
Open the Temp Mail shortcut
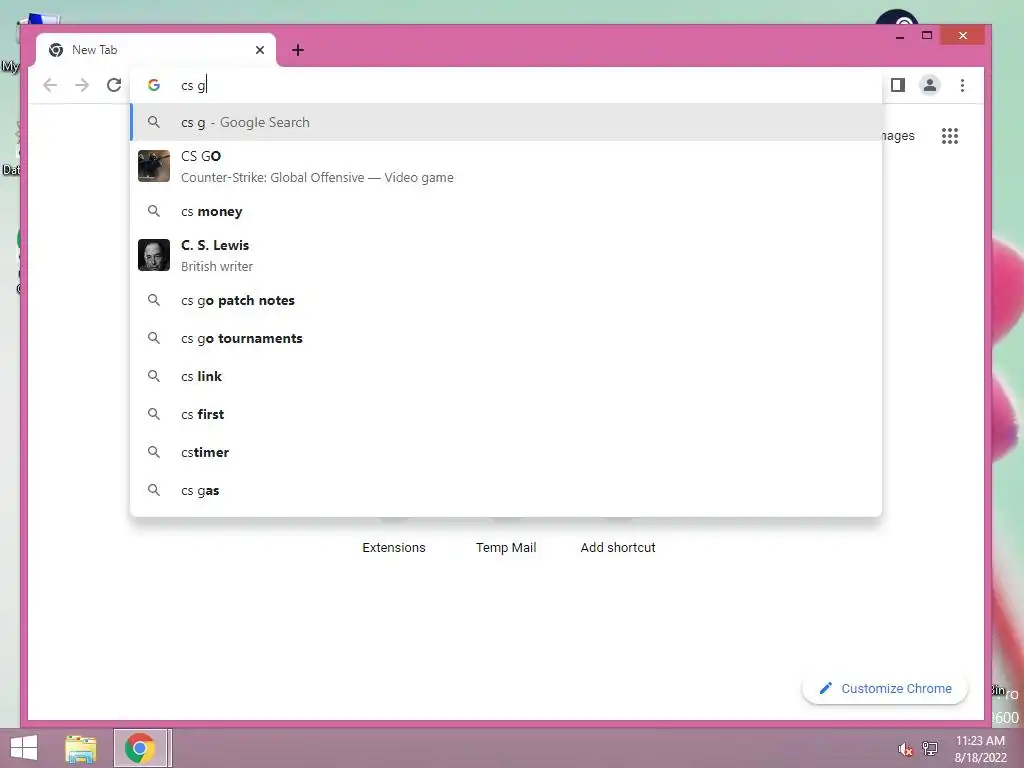tap(506, 547)
